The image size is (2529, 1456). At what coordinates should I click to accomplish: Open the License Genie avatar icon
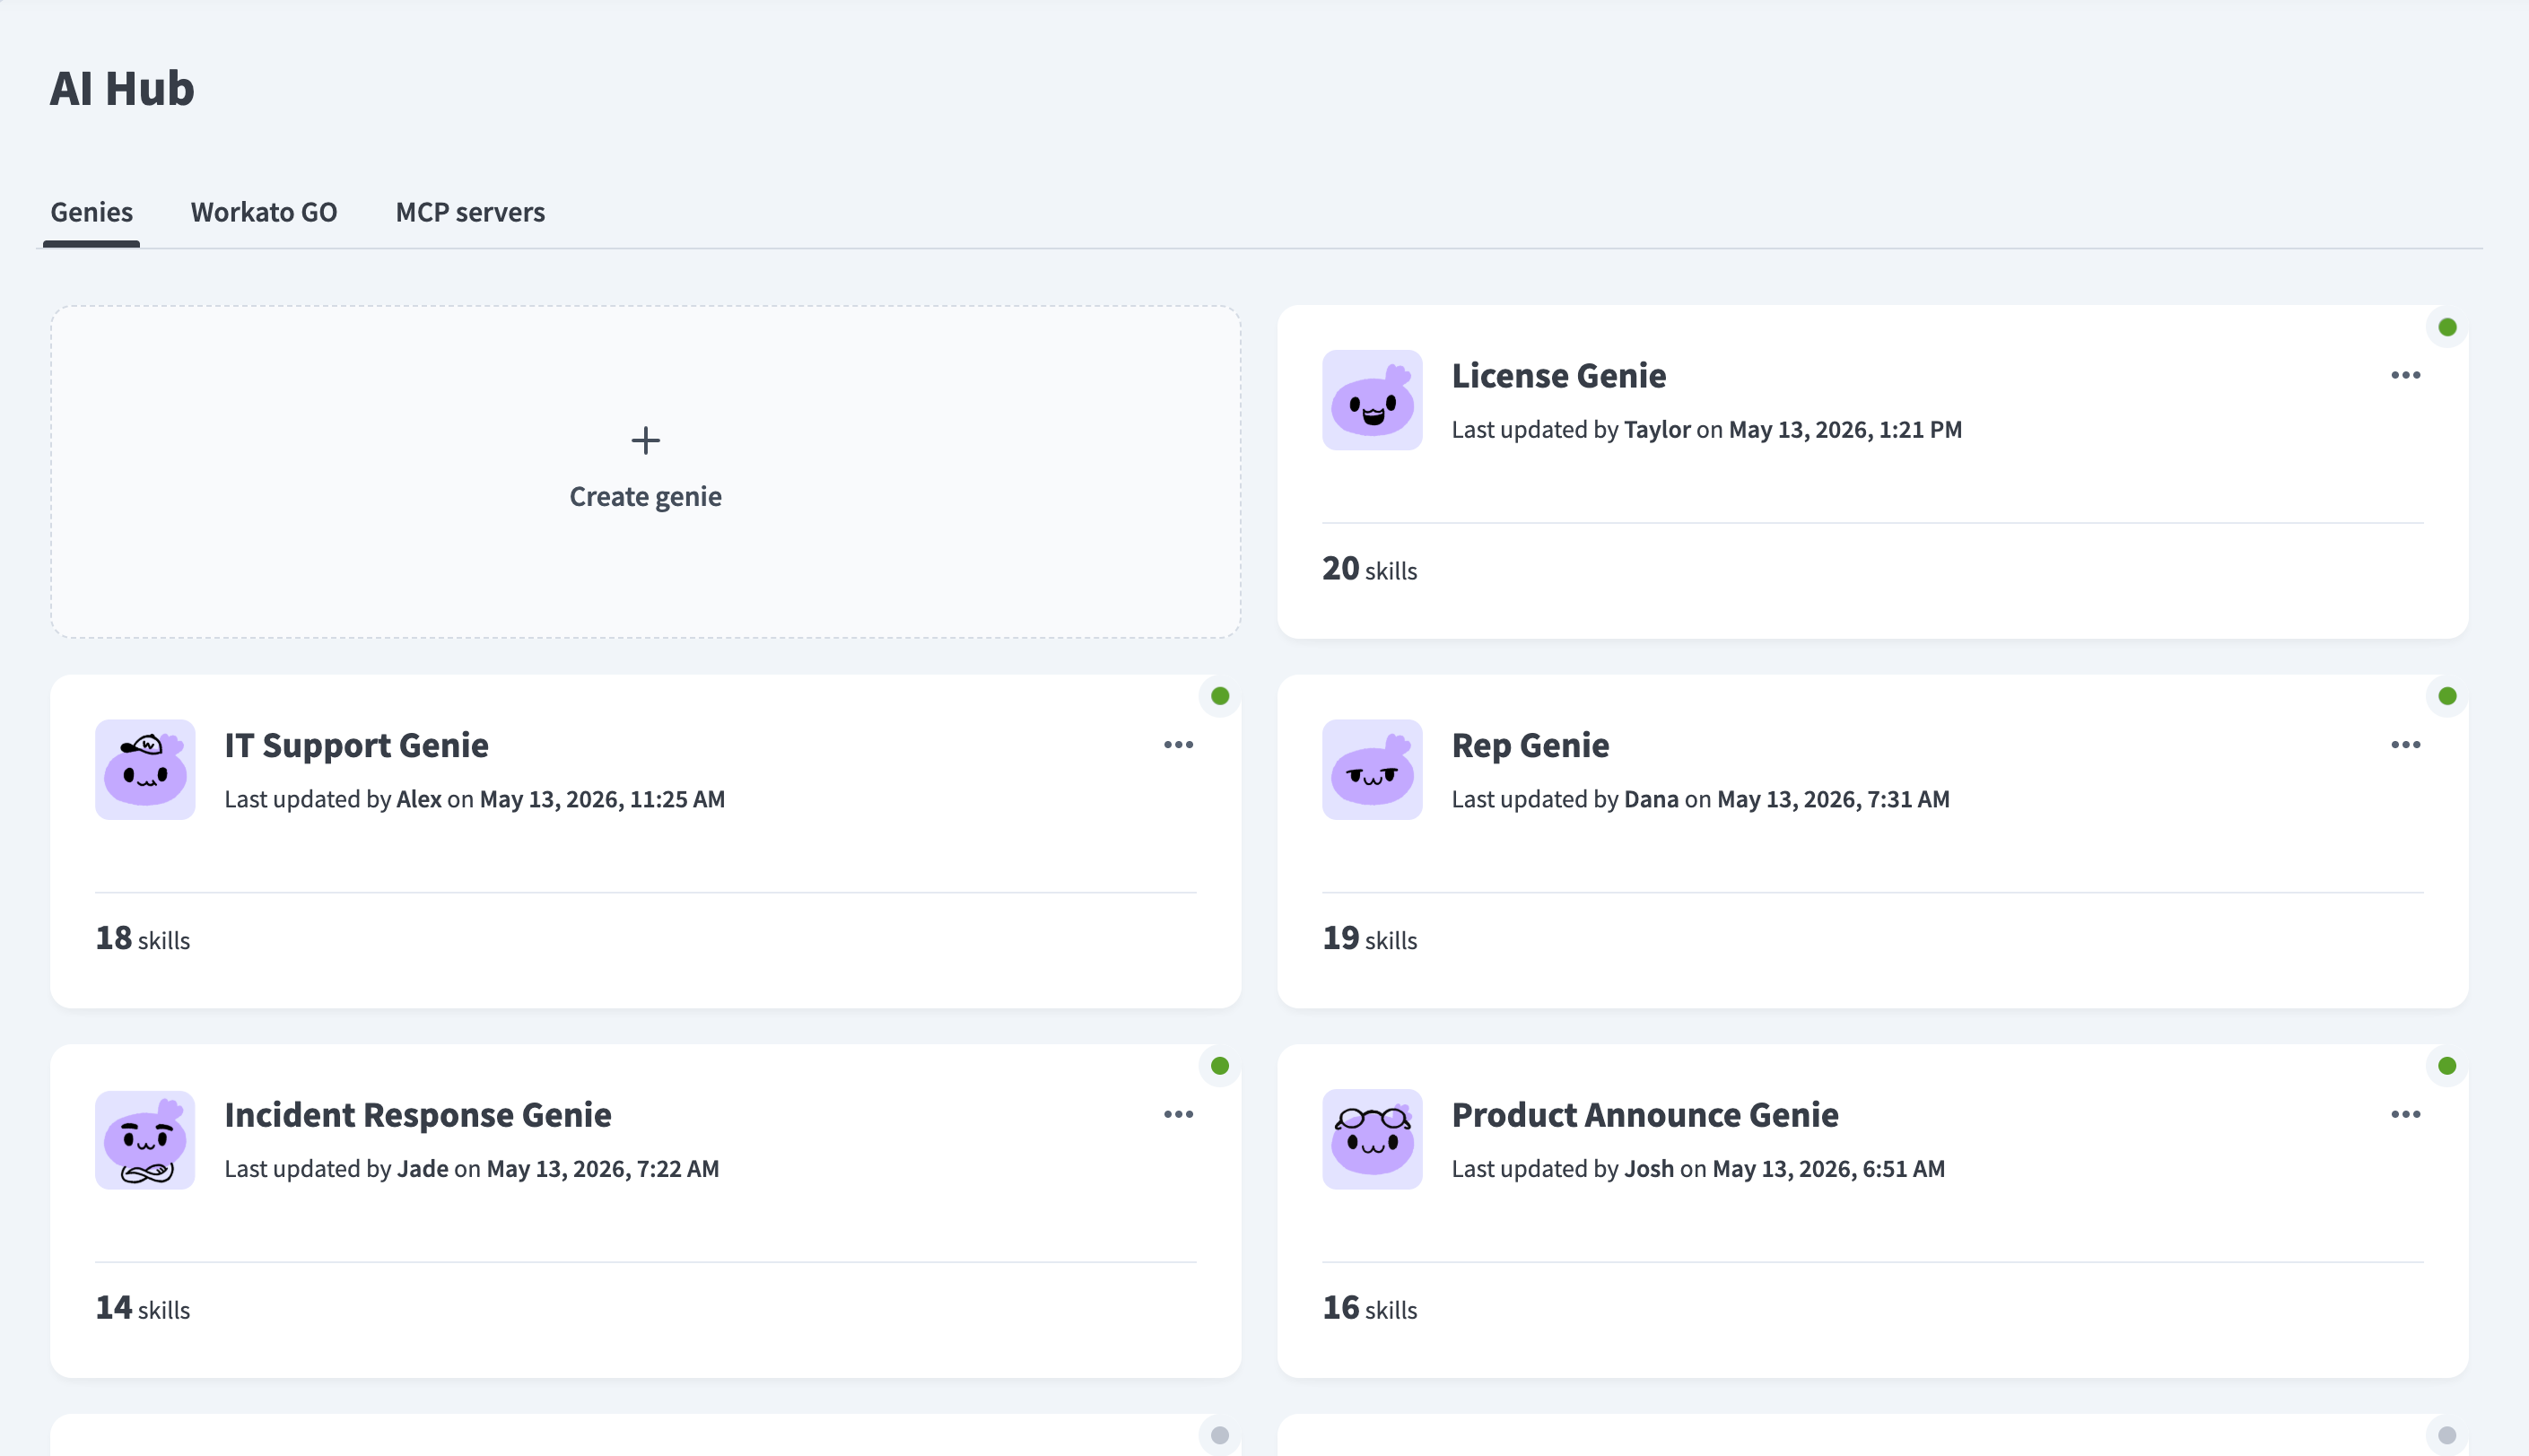tap(1372, 400)
